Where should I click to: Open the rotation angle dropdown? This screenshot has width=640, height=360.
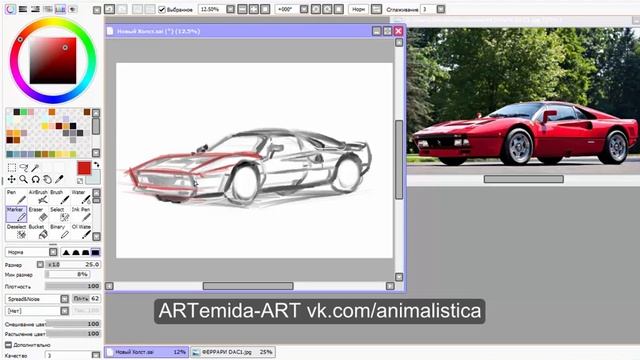click(304, 9)
